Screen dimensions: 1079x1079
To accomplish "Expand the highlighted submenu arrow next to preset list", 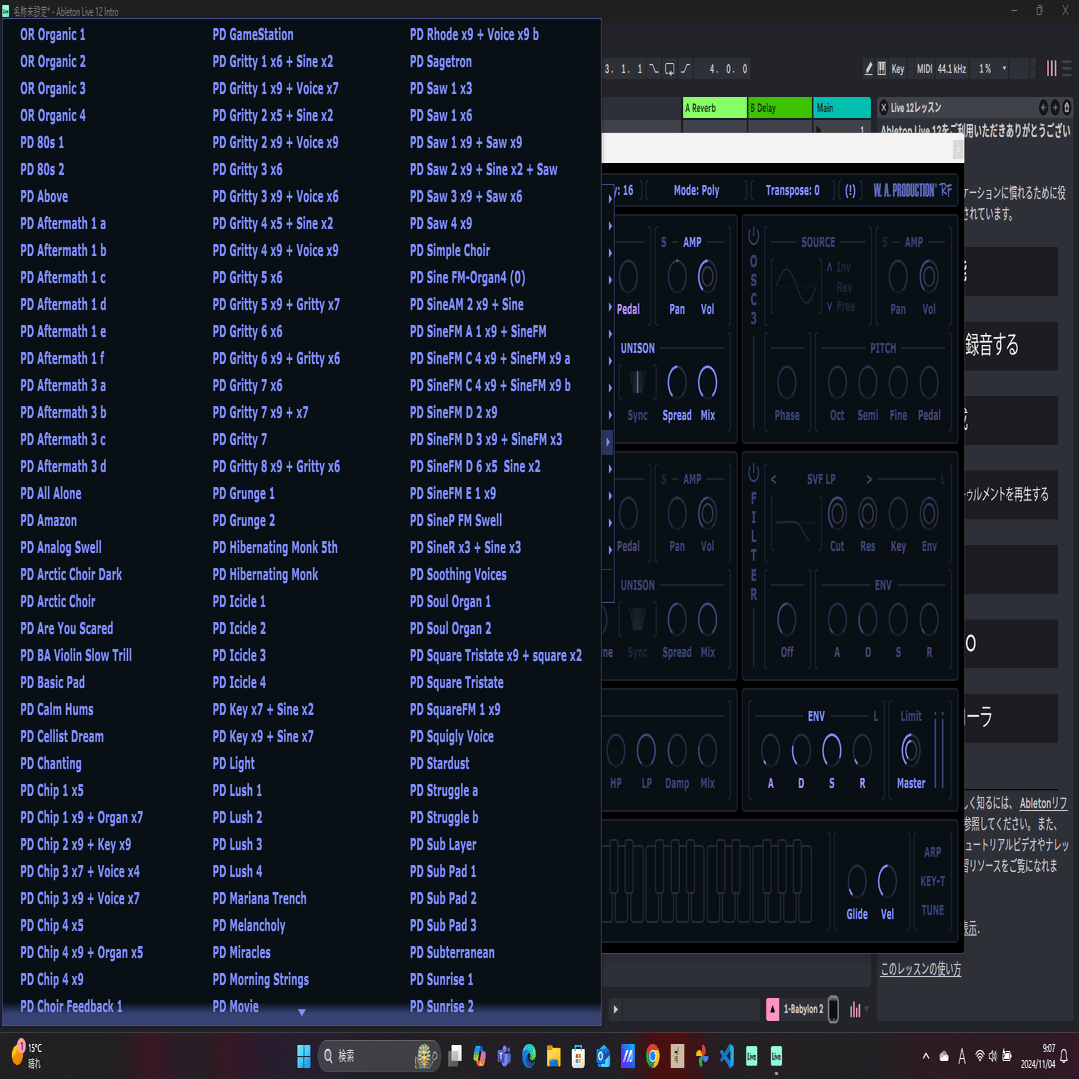I will tap(608, 442).
